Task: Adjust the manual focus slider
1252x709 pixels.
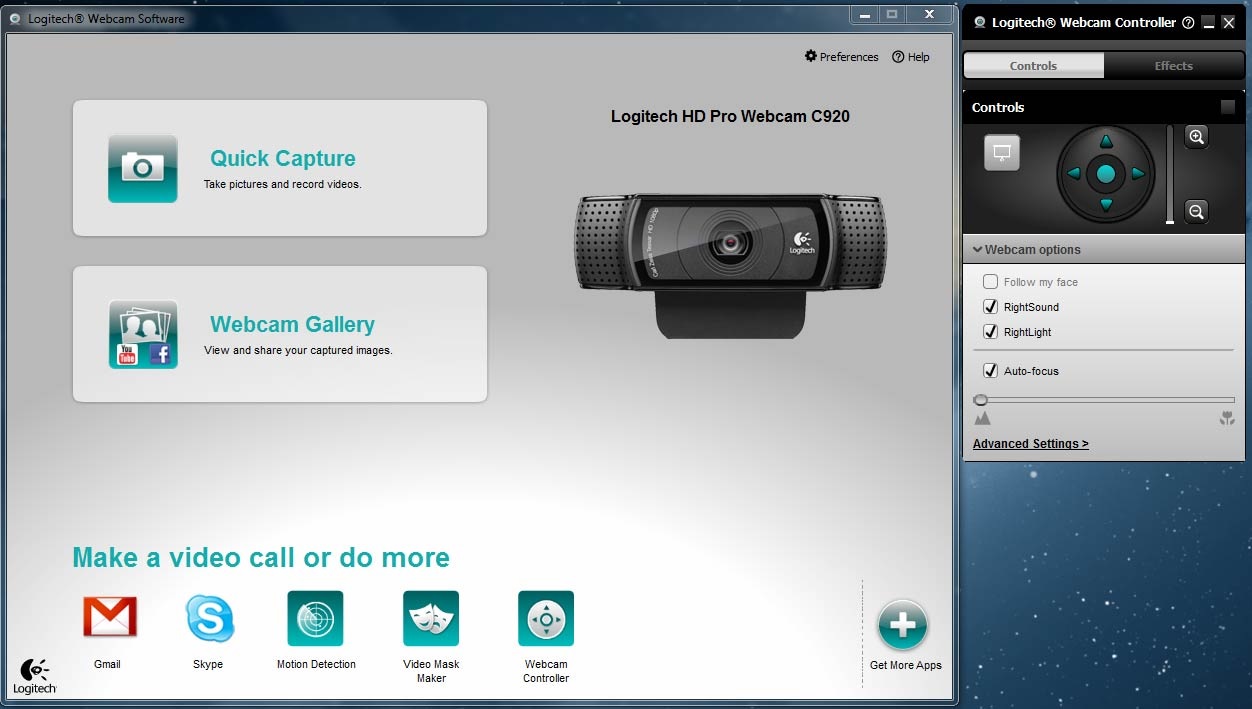Action: pyautogui.click(x=980, y=399)
